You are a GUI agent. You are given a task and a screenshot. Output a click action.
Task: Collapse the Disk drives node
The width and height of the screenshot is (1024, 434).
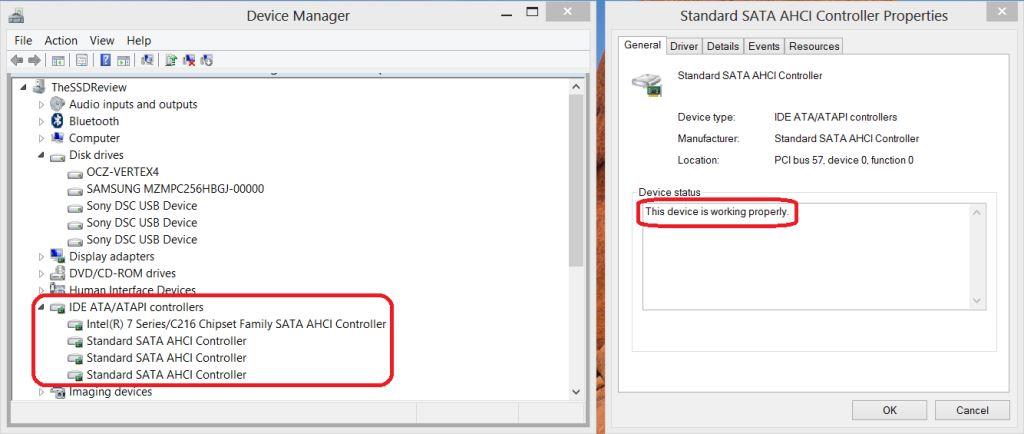[x=42, y=155]
